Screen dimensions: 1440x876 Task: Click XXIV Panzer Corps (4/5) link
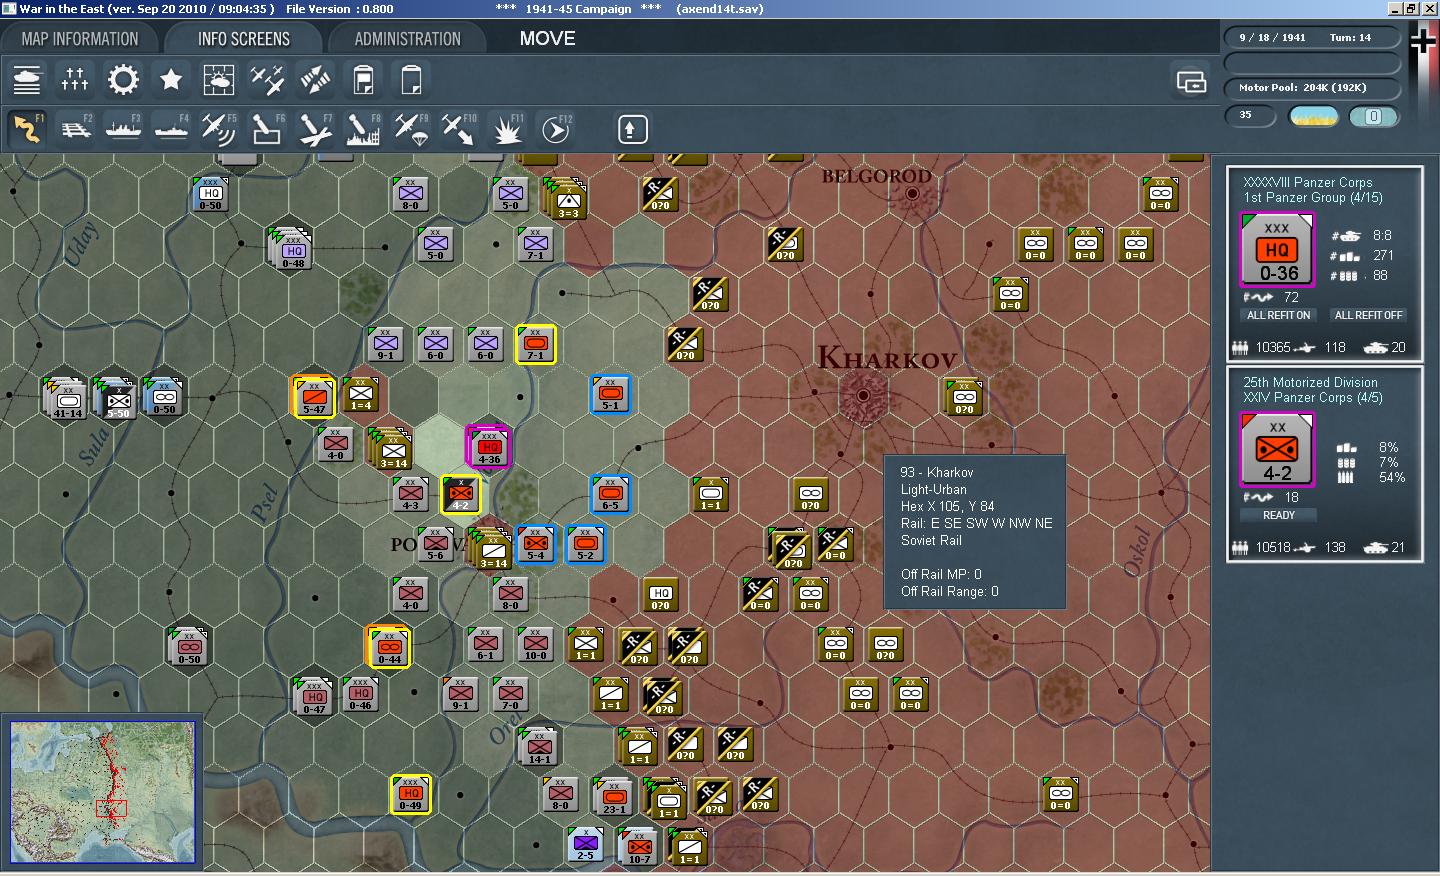pos(1312,397)
